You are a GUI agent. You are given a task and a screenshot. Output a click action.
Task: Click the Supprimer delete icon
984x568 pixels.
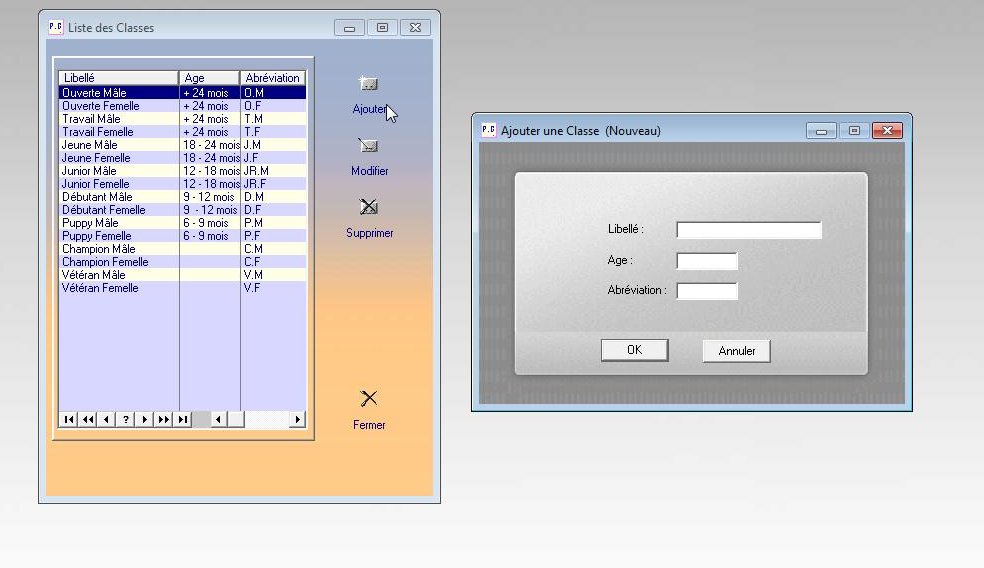tap(369, 208)
